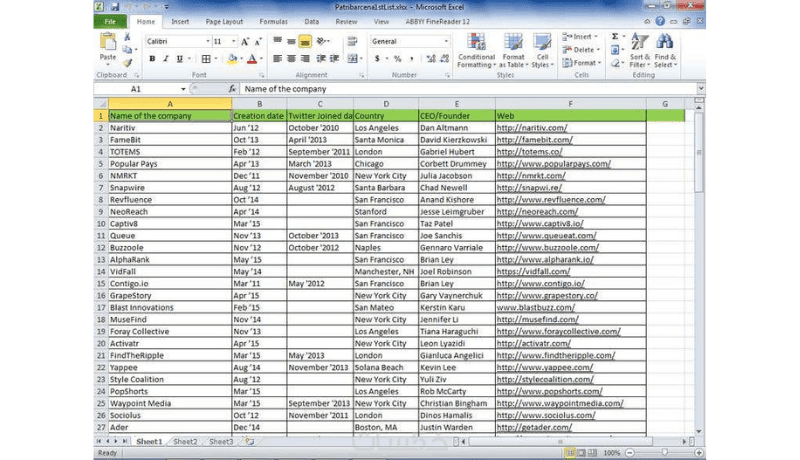Click the Decrease Font Size icon
This screenshot has width=800, height=460.
point(258,41)
